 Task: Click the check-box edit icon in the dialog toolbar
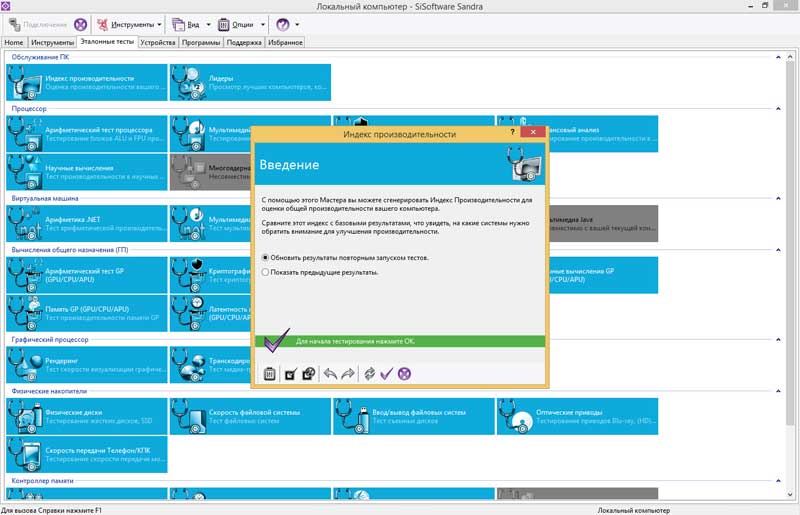pyautogui.click(x=290, y=374)
